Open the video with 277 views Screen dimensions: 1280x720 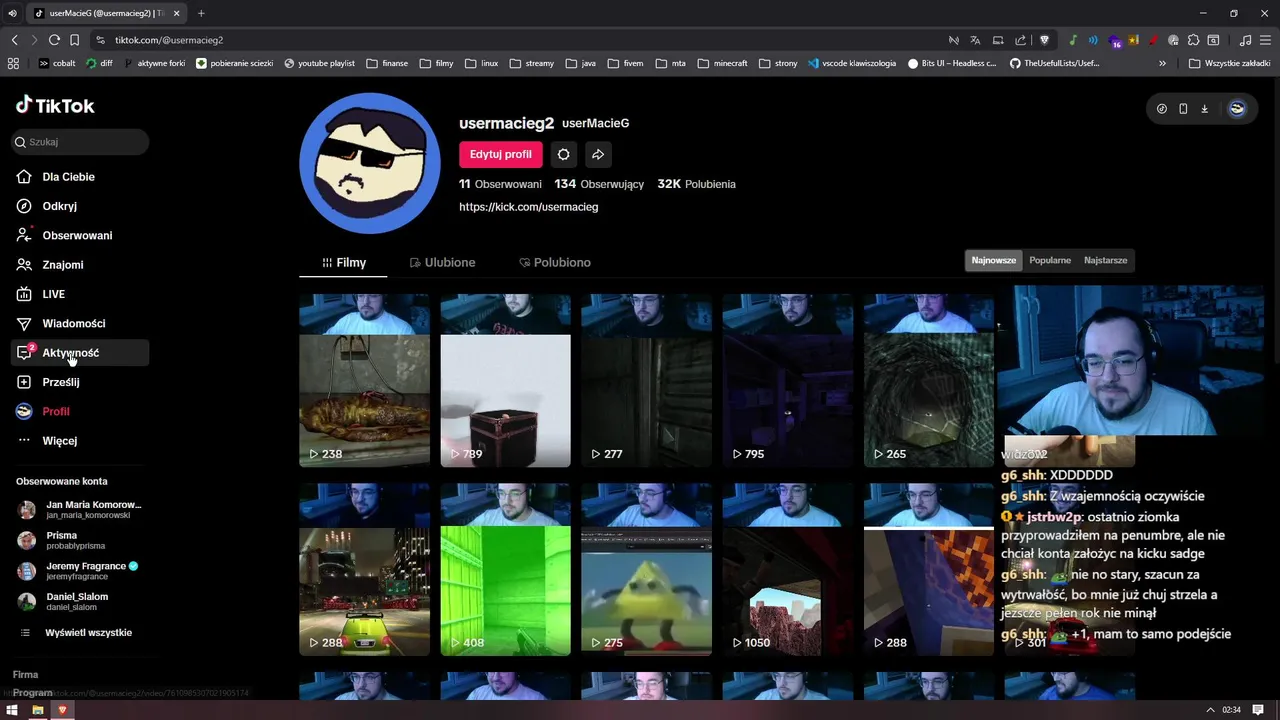[646, 380]
